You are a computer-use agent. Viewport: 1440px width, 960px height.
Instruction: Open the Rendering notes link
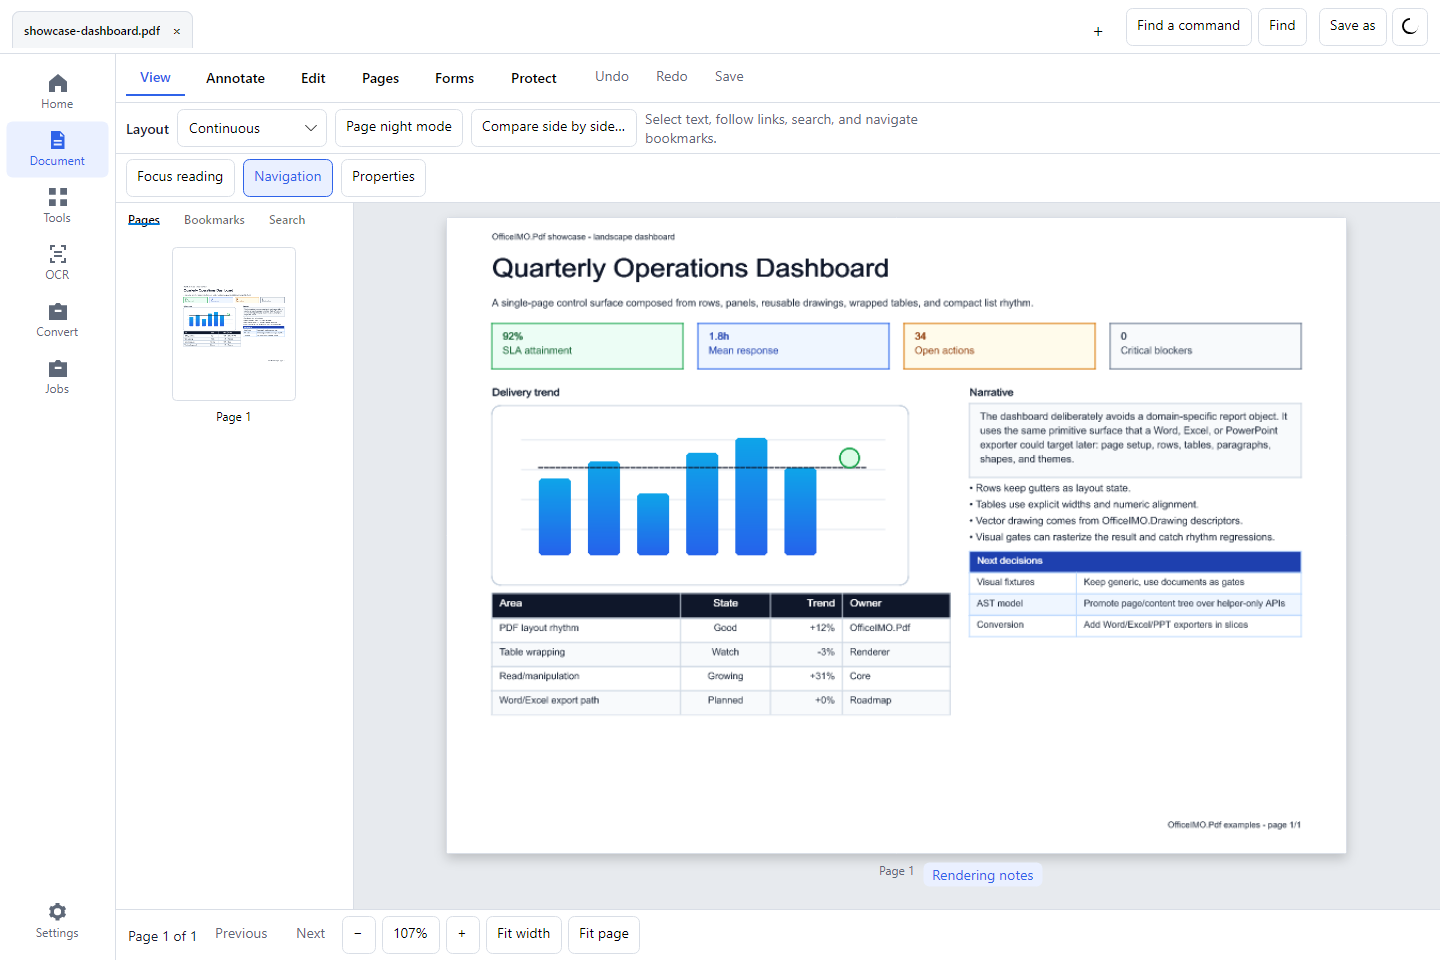click(x=983, y=875)
